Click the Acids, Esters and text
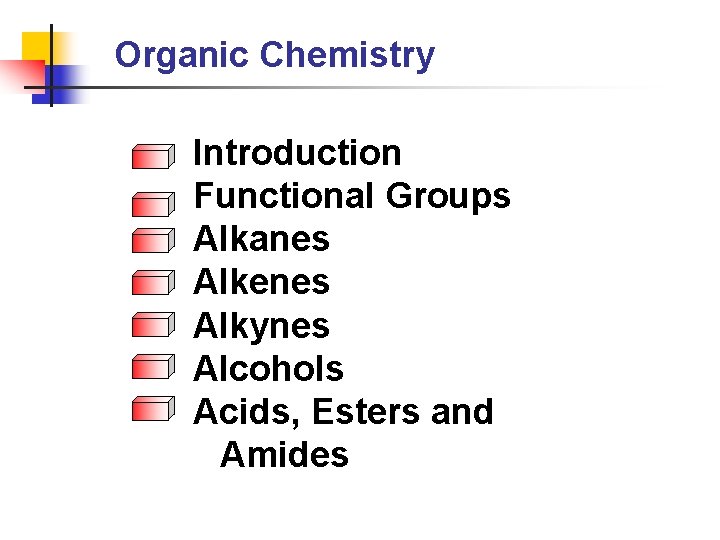The image size is (720, 540). (343, 412)
